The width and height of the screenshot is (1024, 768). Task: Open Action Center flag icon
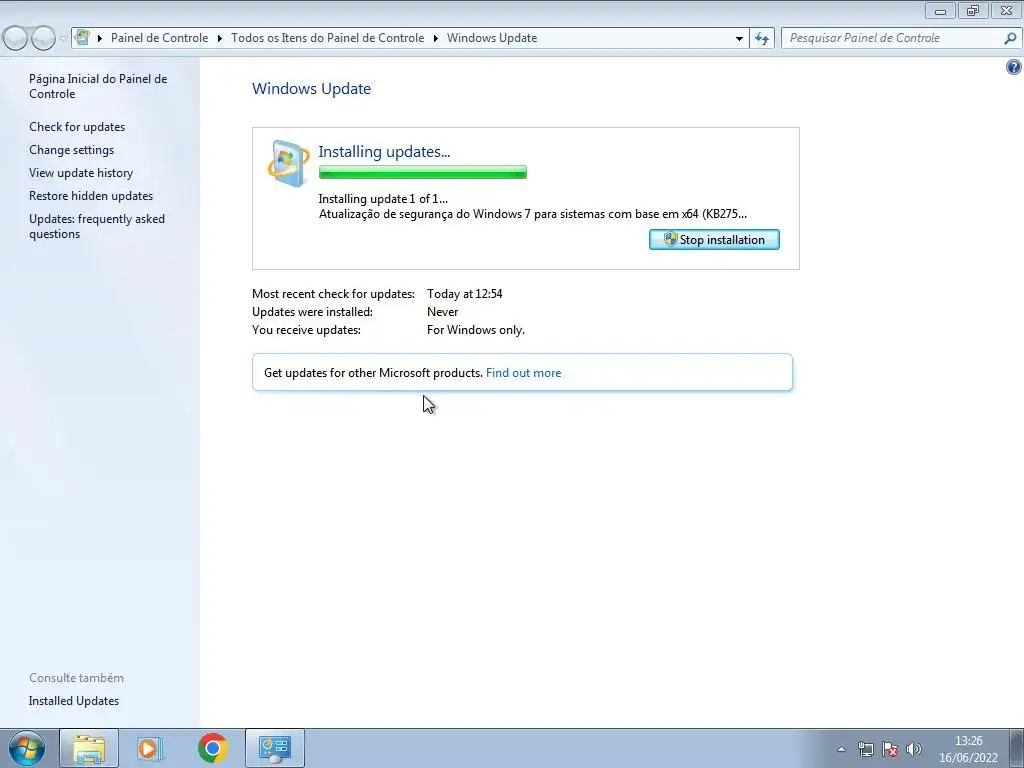point(889,749)
